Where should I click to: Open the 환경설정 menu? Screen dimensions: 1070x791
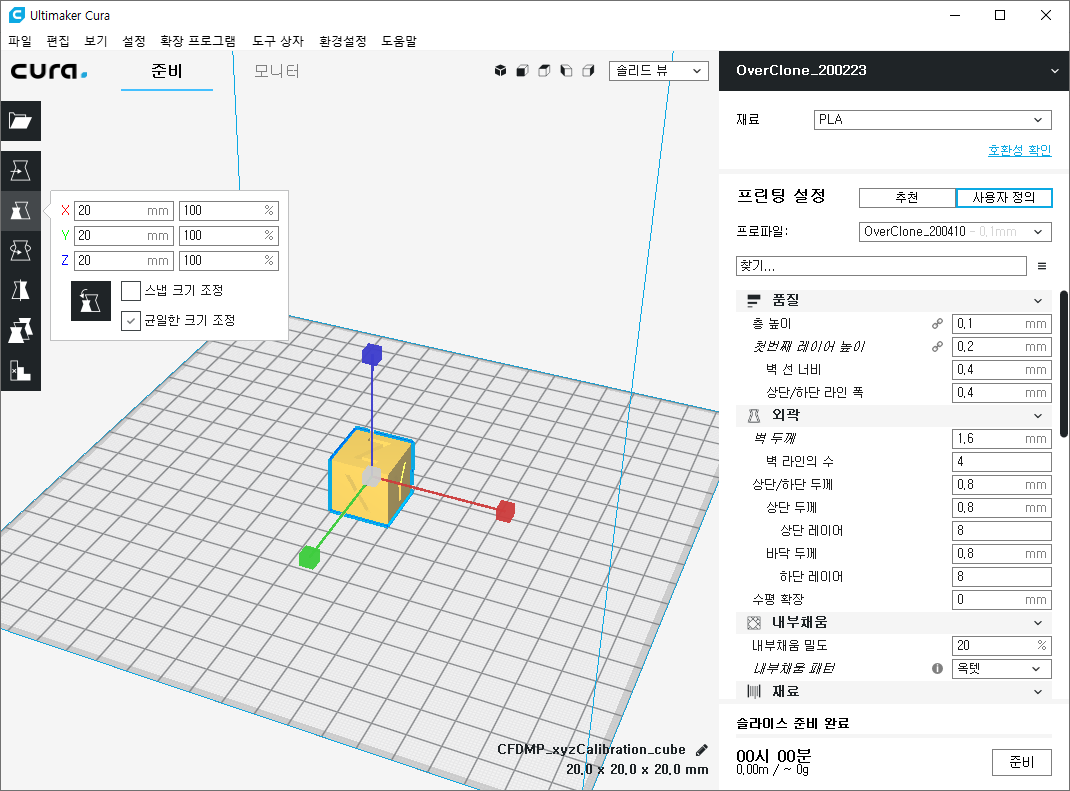(343, 41)
